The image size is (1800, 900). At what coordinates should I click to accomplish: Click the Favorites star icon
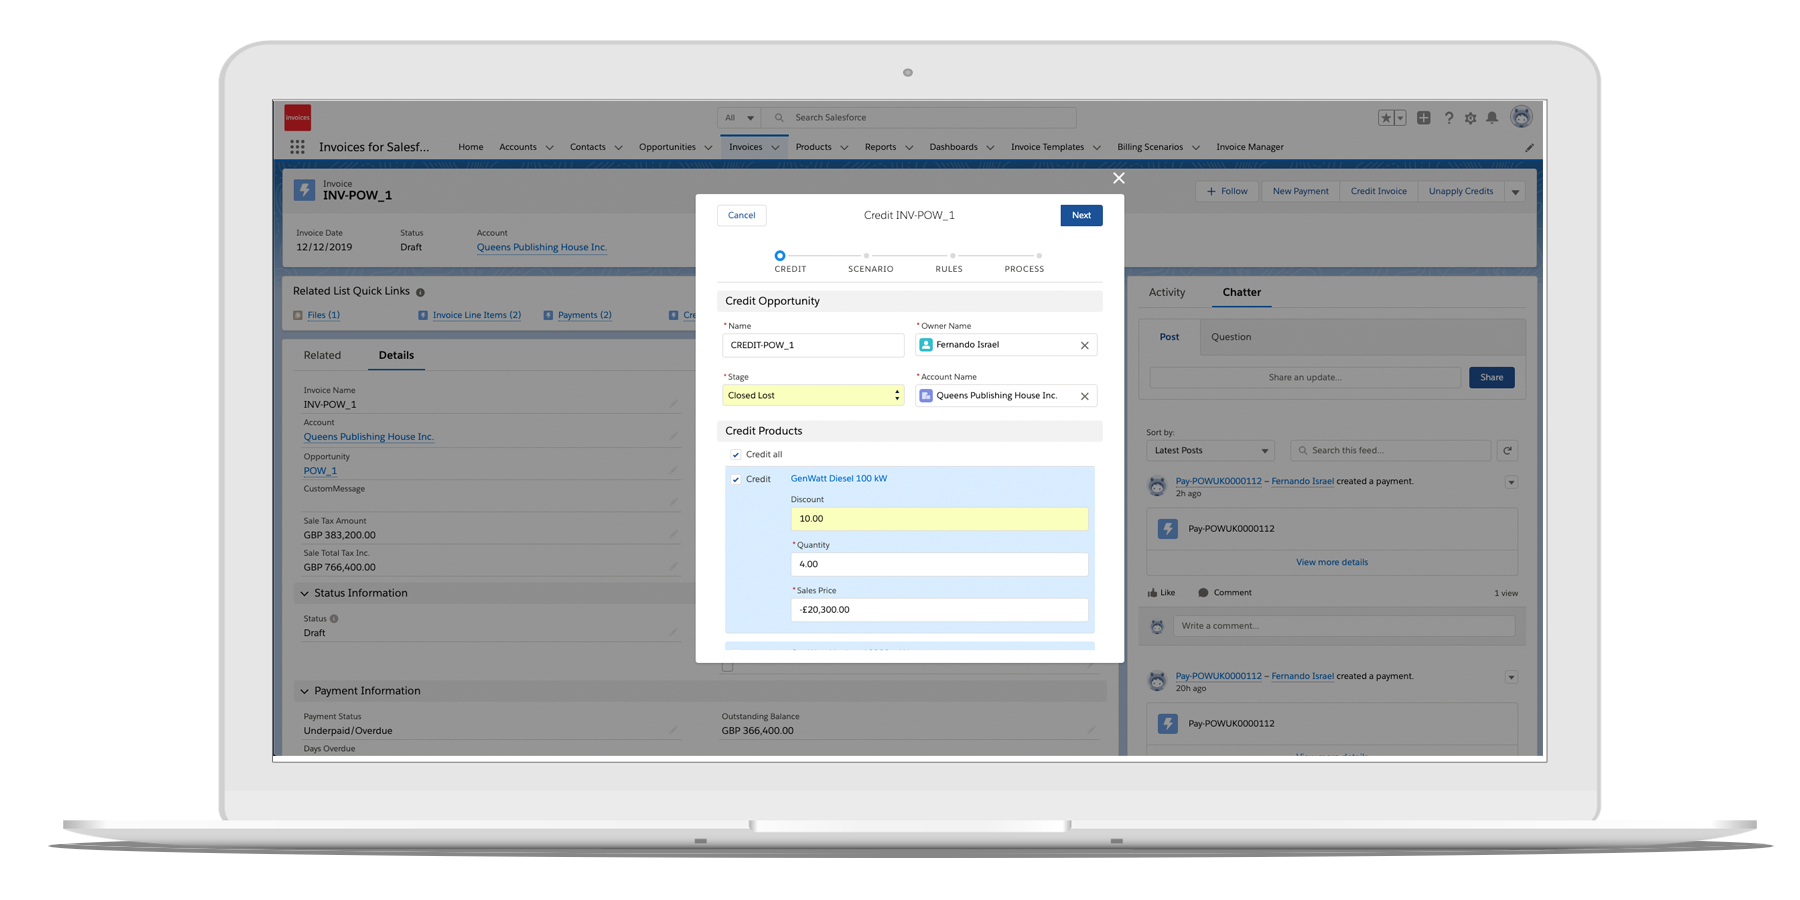1386,118
